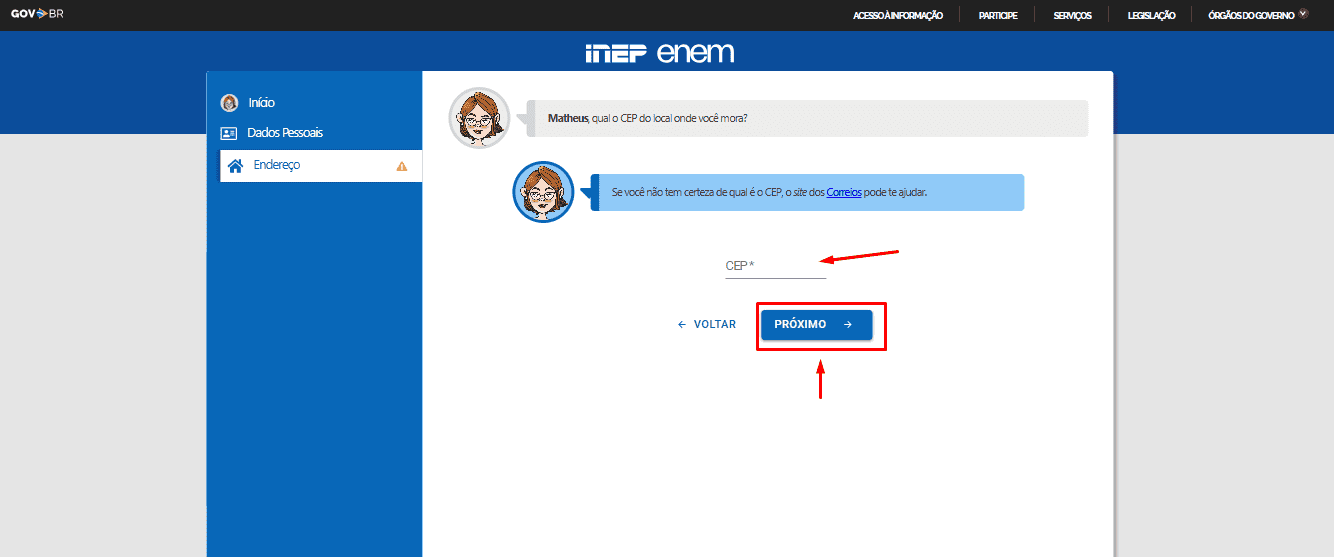This screenshot has height=557, width=1334.
Task: Open the Serviços menu item
Action: (x=1072, y=15)
